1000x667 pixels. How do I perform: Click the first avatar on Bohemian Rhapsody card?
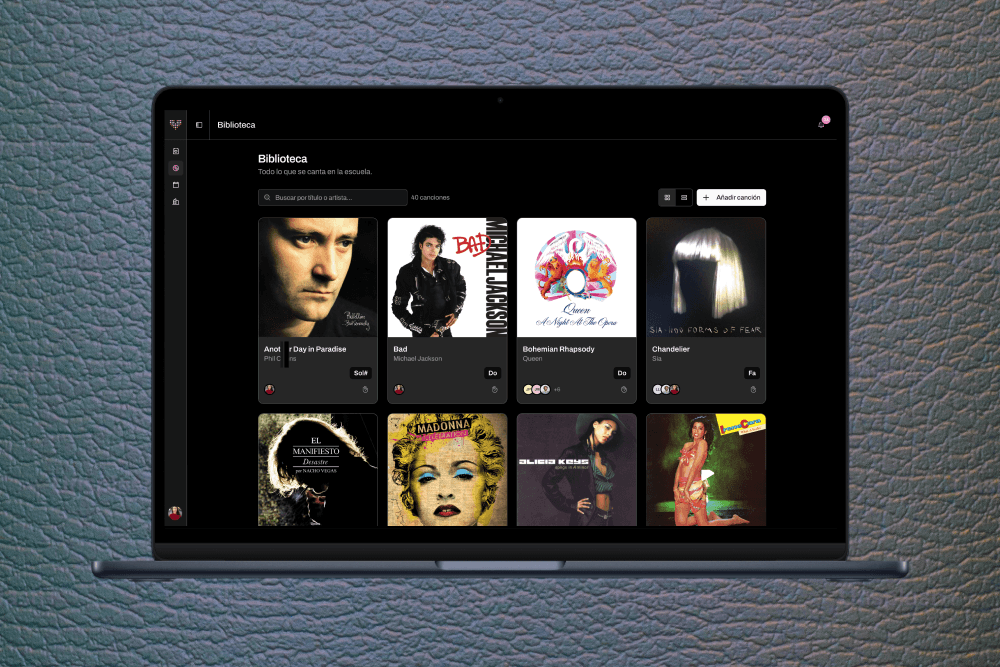click(x=528, y=390)
